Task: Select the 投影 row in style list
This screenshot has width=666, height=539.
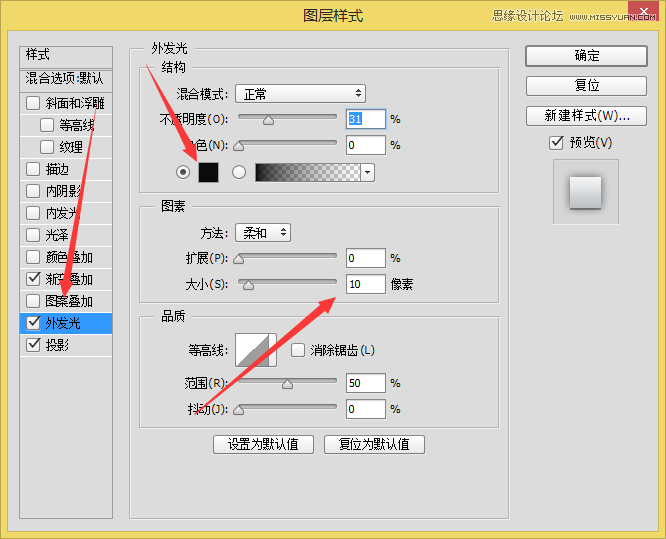Action: tap(66, 345)
